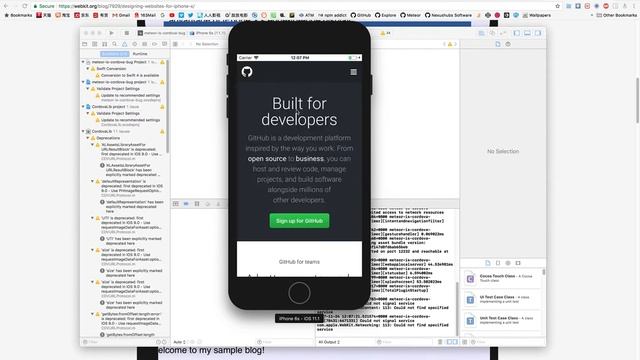Collapse first Validate Project Settings group
This screenshot has height=360, width=640.
pyautogui.click(x=88, y=89)
